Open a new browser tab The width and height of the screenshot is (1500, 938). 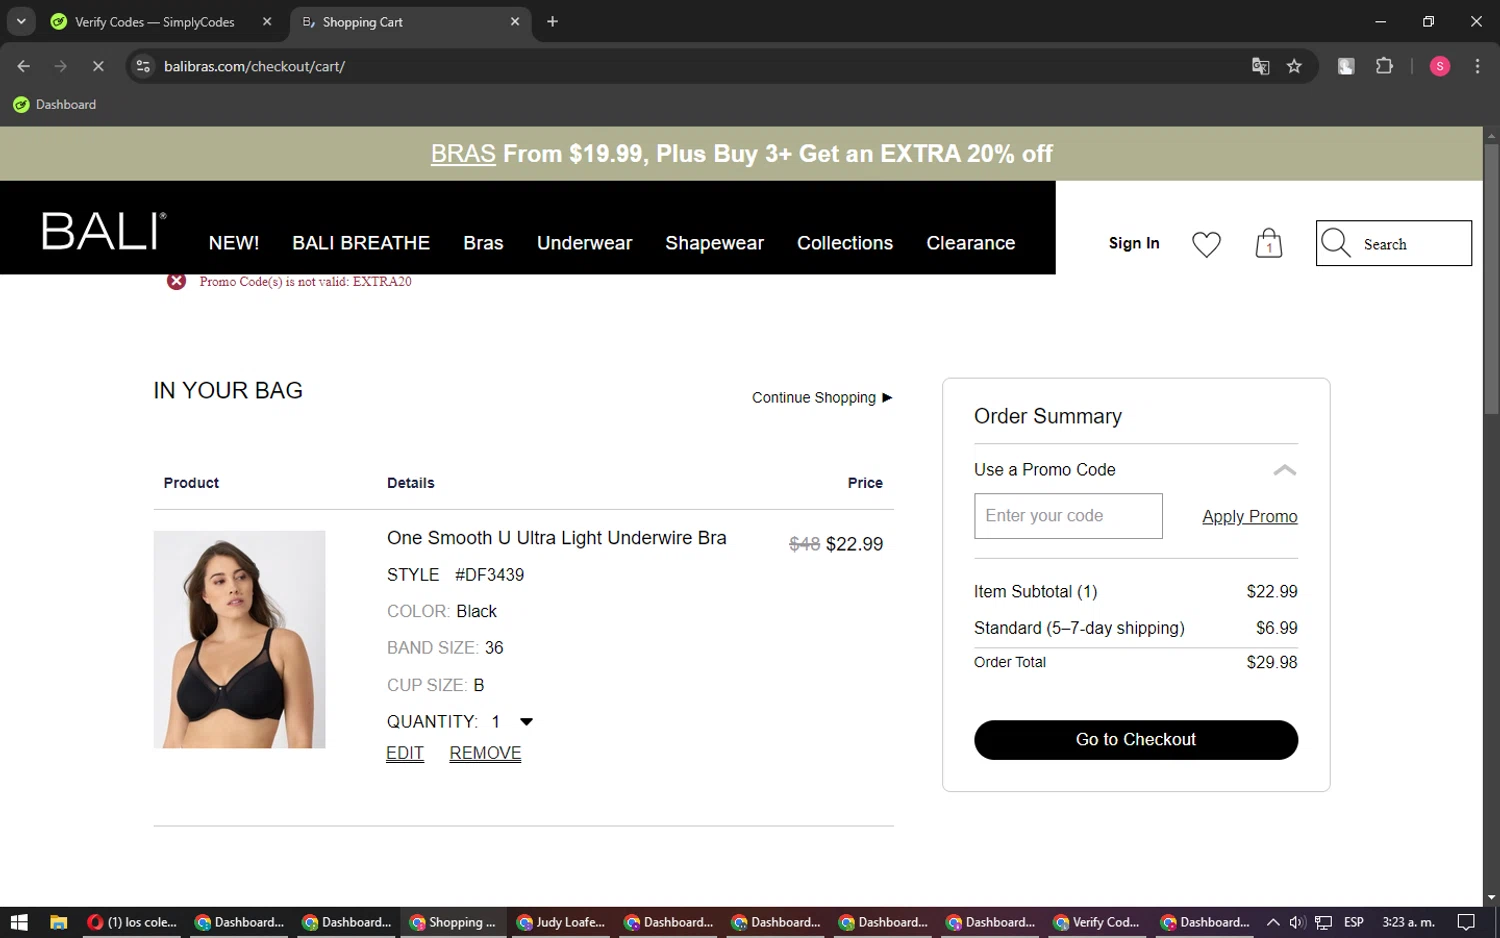click(552, 21)
